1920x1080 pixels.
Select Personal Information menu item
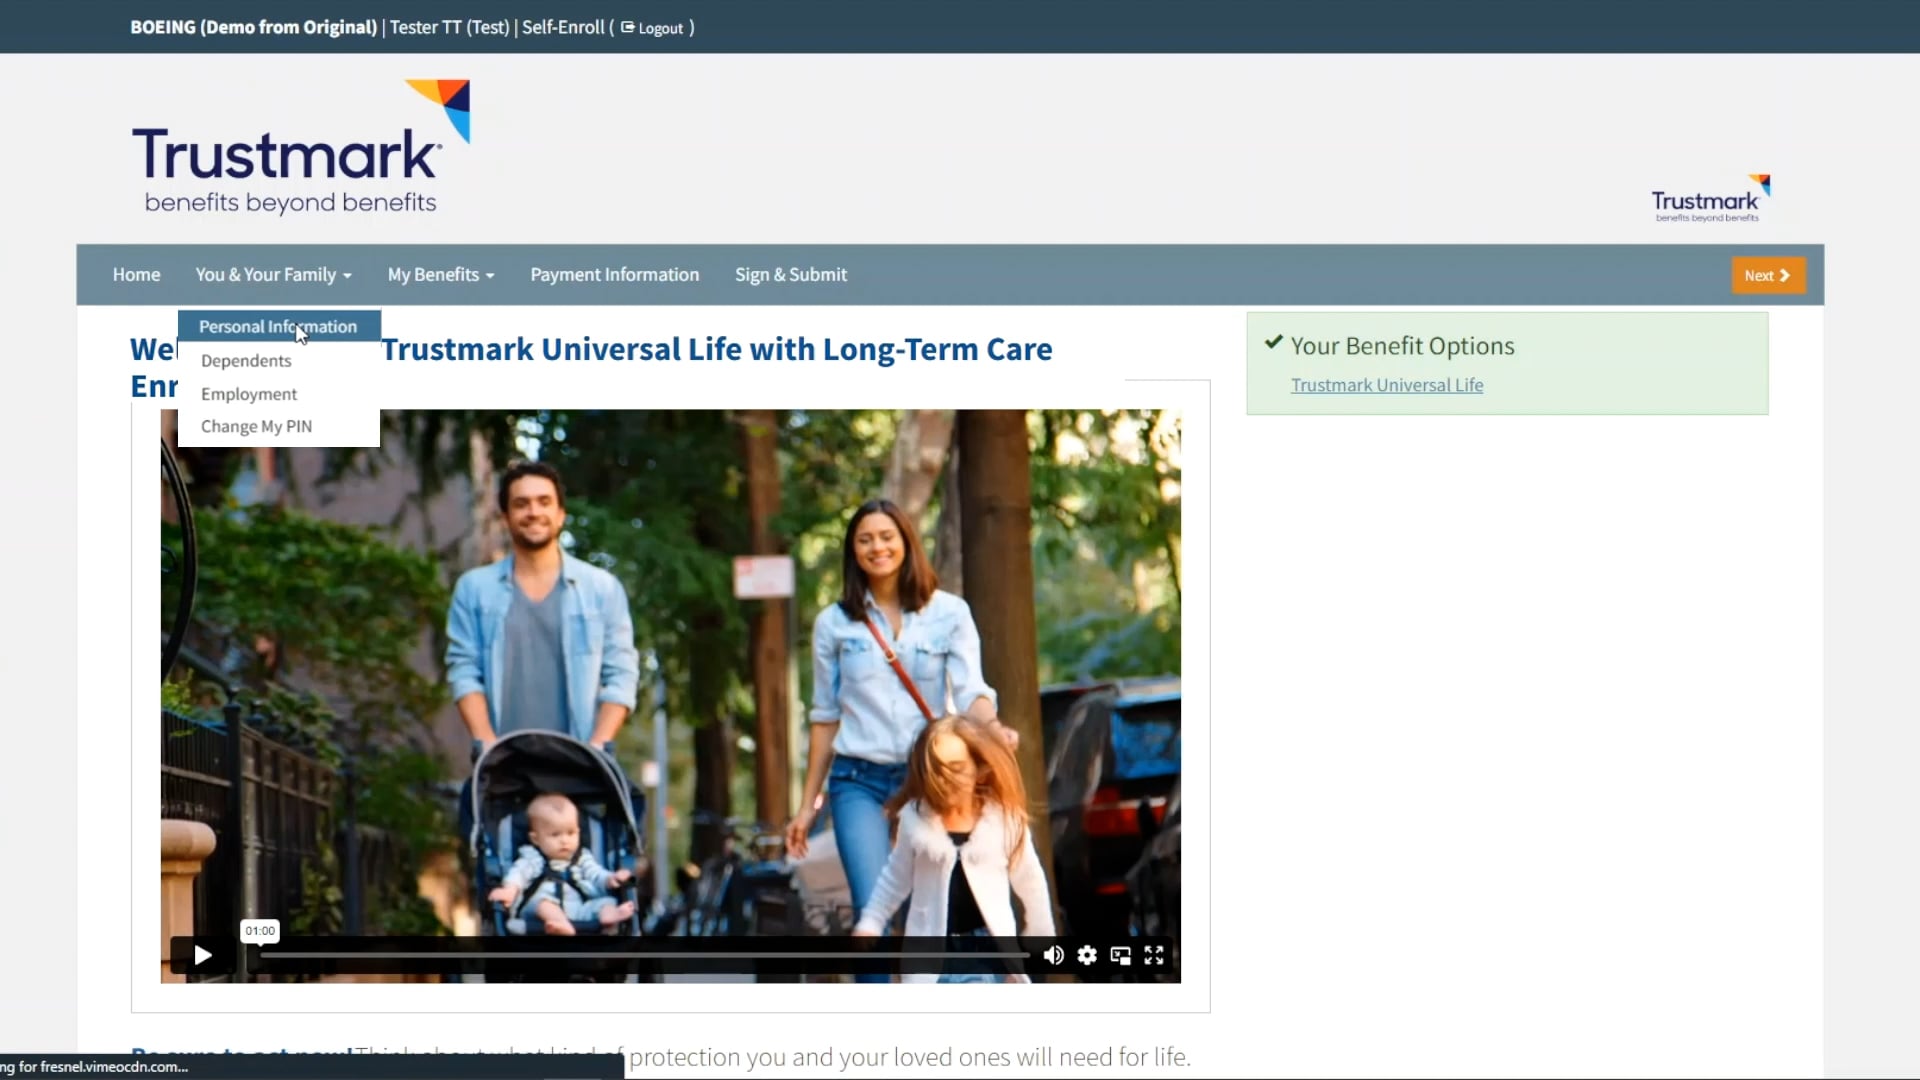pyautogui.click(x=278, y=326)
